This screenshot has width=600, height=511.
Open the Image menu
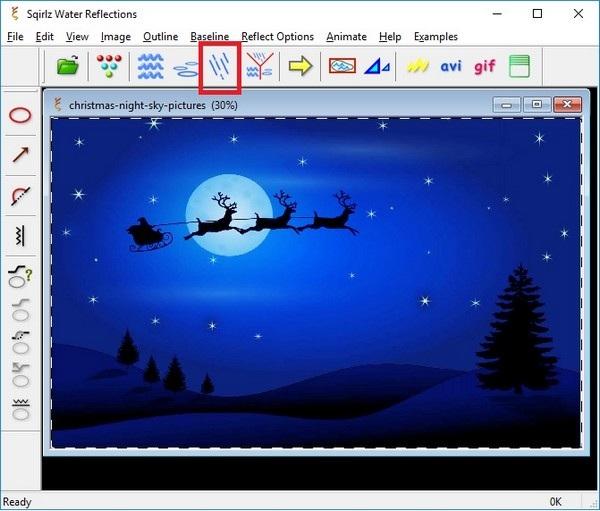(116, 37)
